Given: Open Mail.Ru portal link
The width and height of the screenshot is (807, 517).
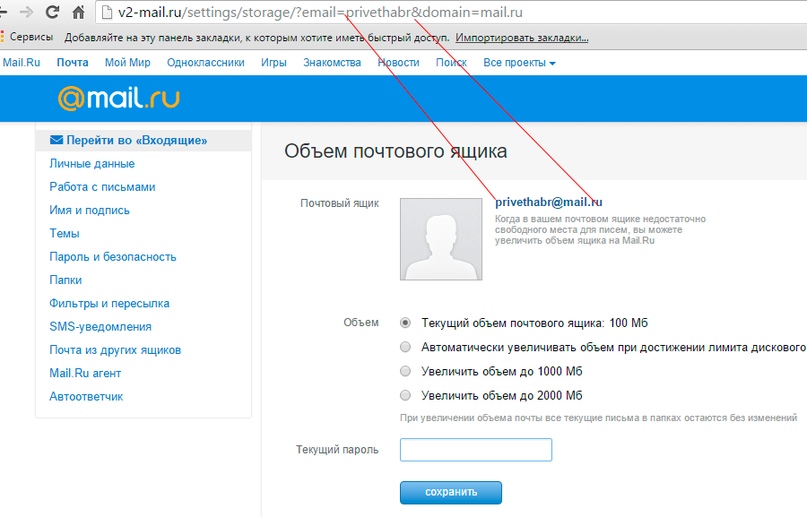Looking at the screenshot, I should (21, 63).
